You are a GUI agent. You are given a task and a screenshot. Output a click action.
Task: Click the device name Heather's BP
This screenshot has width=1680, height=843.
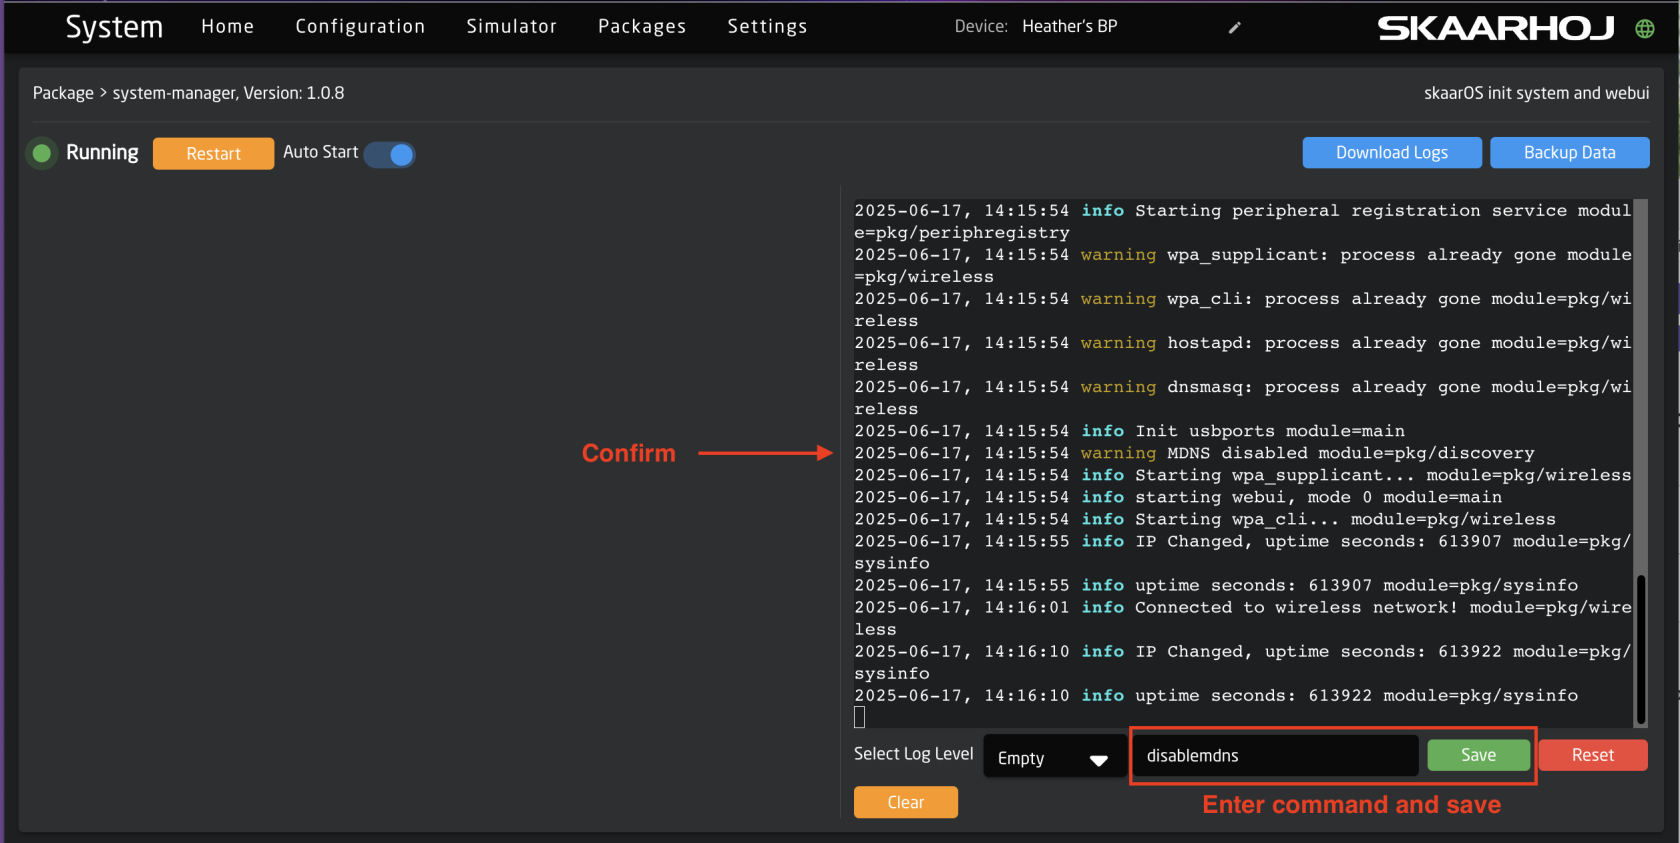1069,27
